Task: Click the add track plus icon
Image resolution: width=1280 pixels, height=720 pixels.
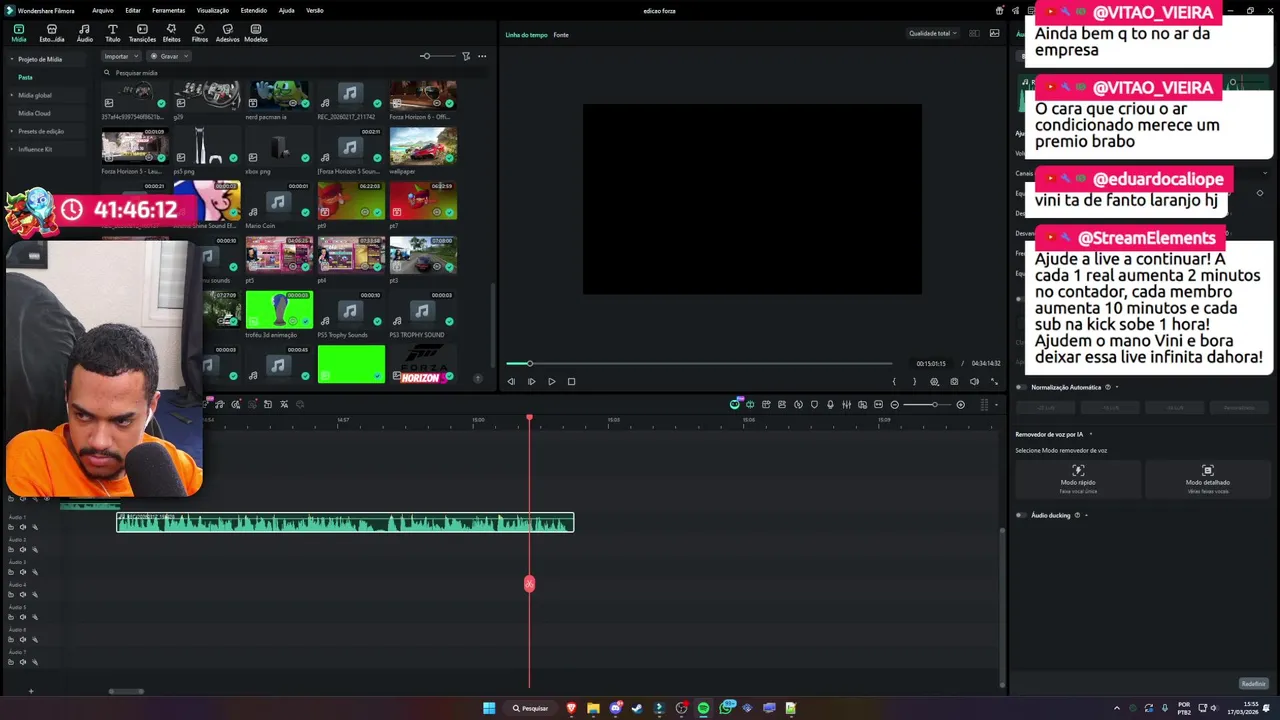Action: [31, 691]
